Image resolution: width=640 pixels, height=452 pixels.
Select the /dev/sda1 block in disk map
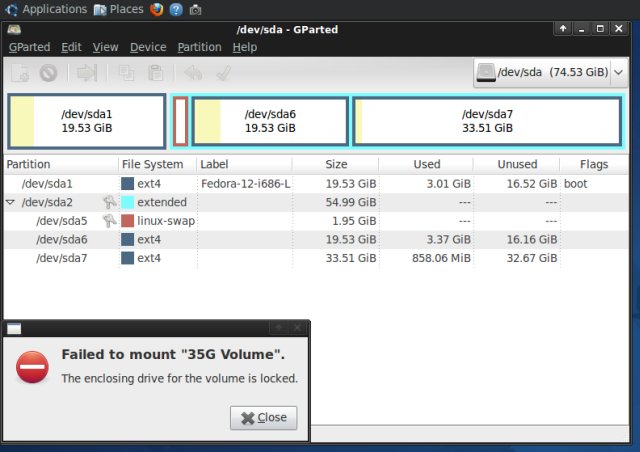click(87, 121)
